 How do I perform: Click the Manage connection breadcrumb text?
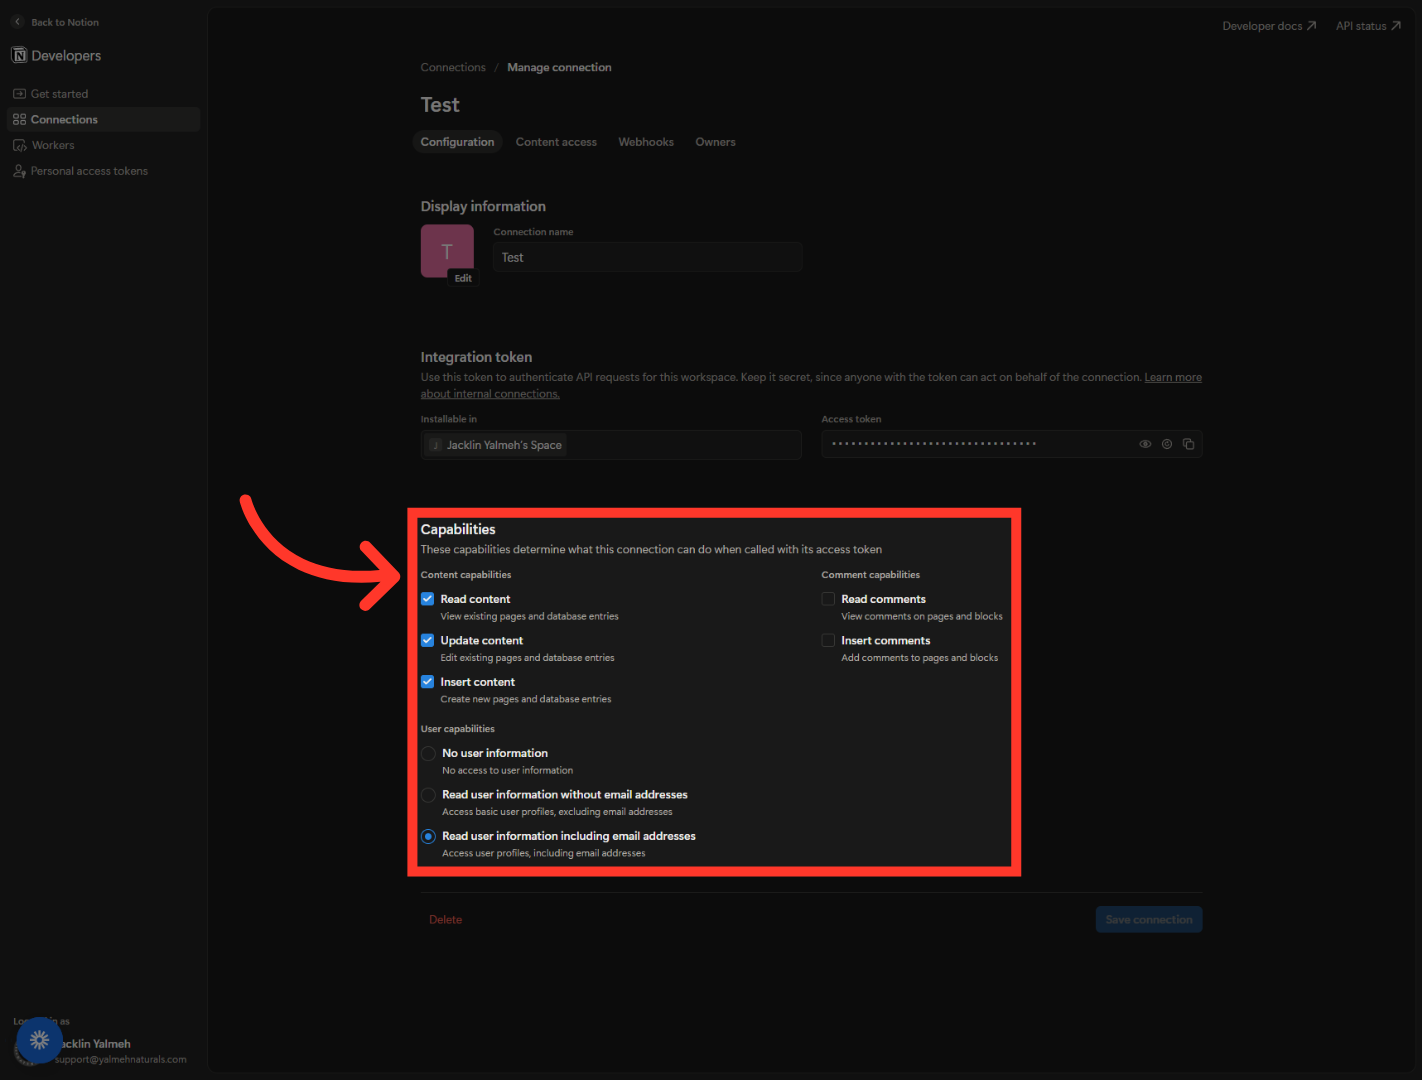point(559,68)
